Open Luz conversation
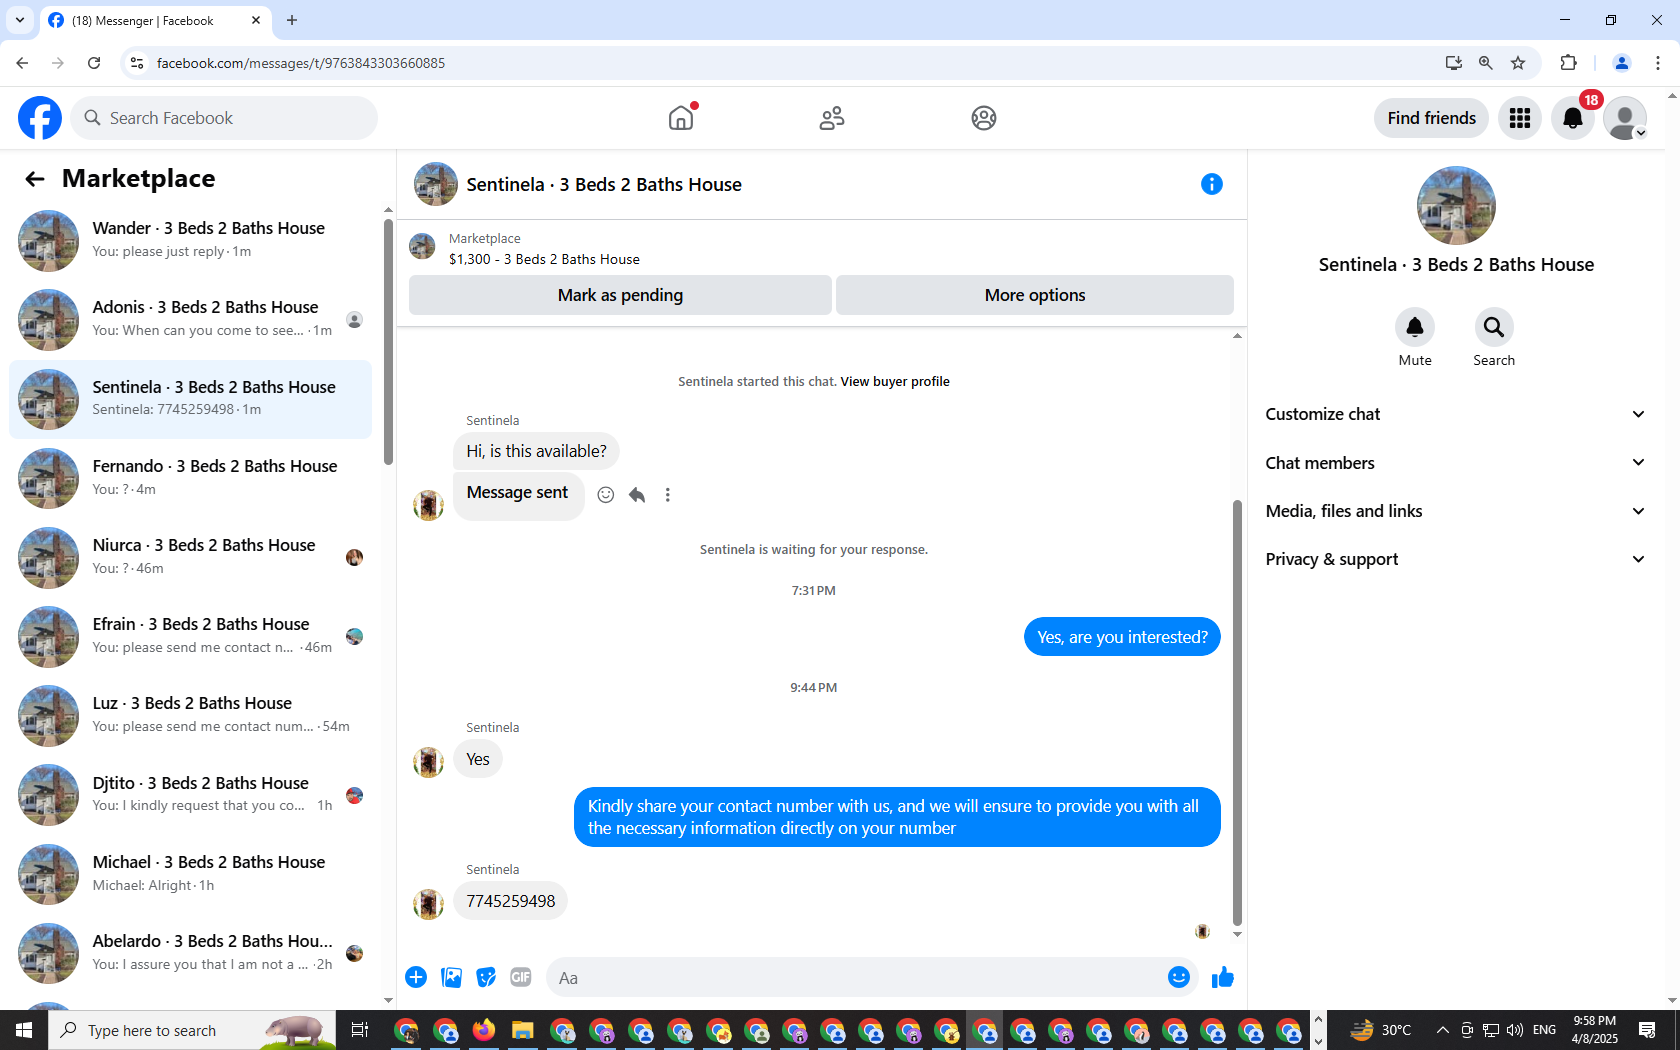1680x1050 pixels. [x=190, y=715]
